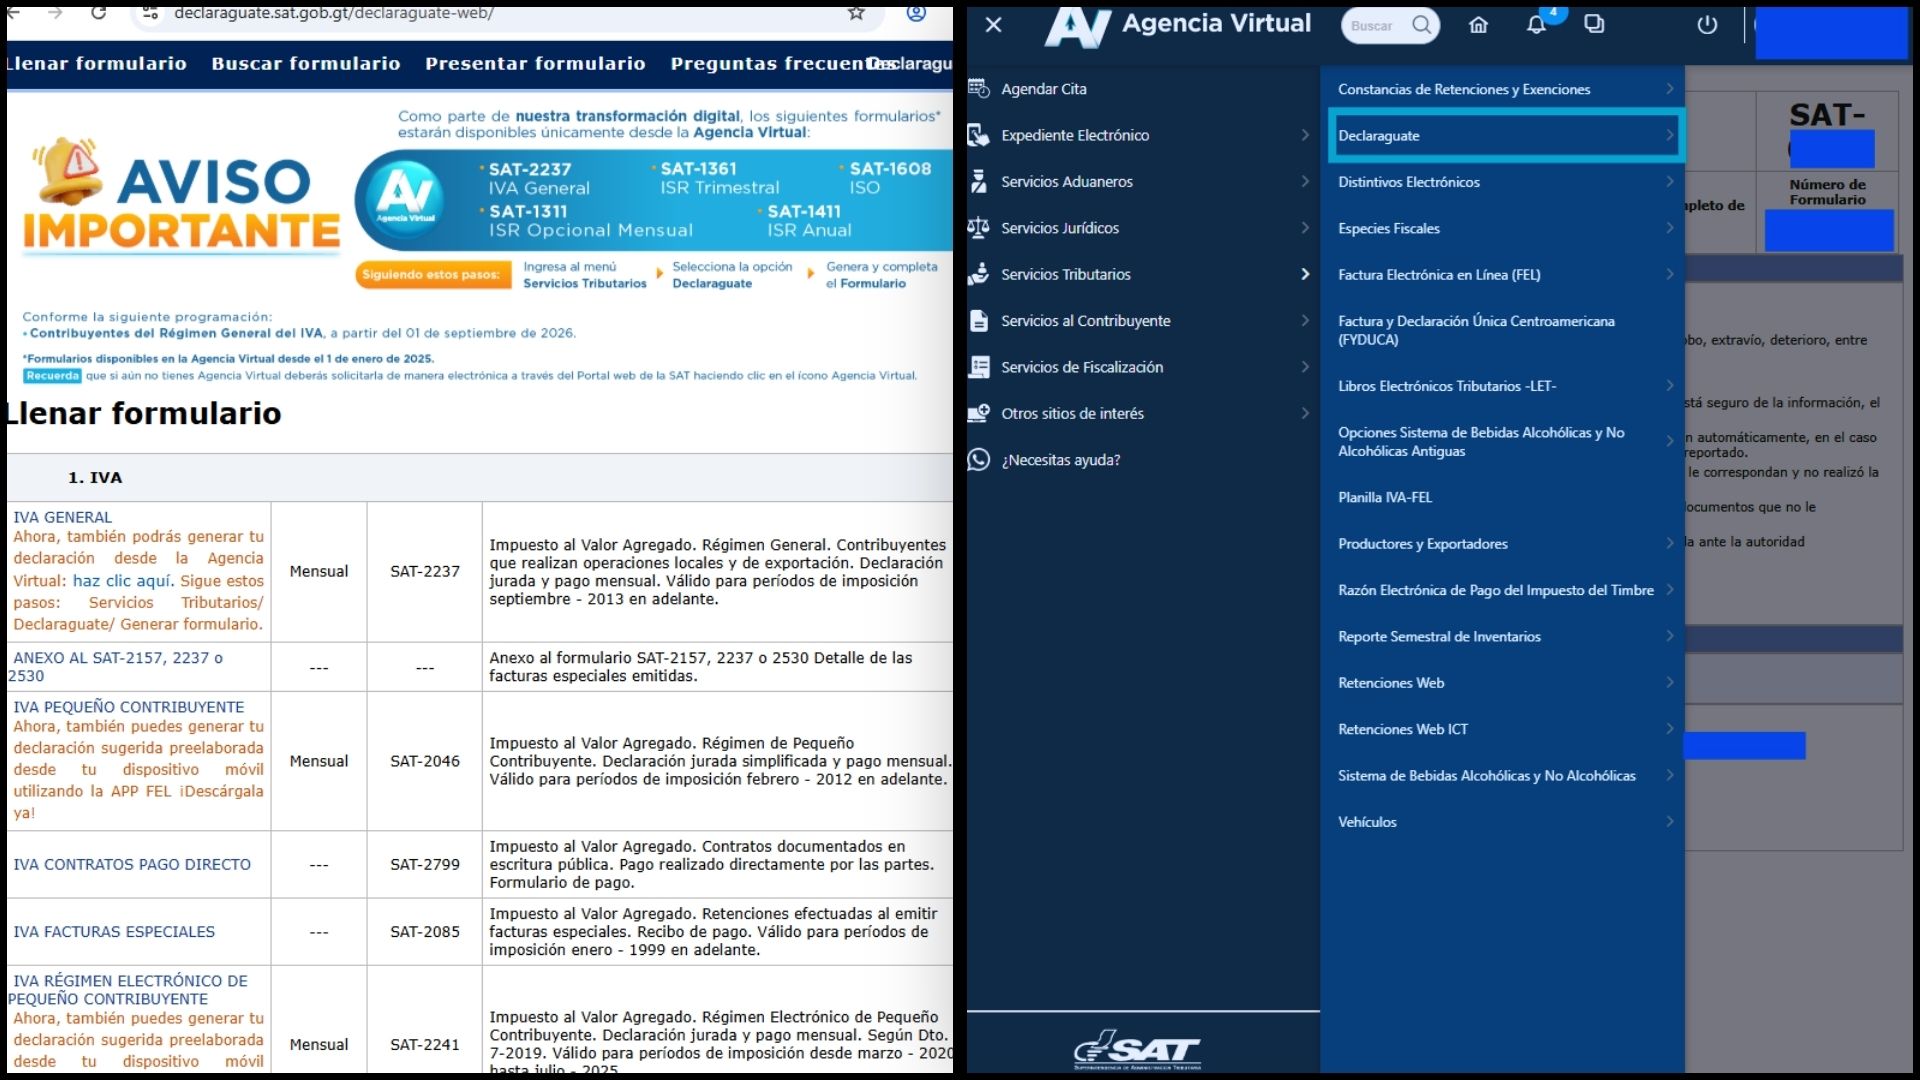This screenshot has width=1920, height=1080.
Task: Click the windows/copy icon in header
Action: click(x=1594, y=24)
